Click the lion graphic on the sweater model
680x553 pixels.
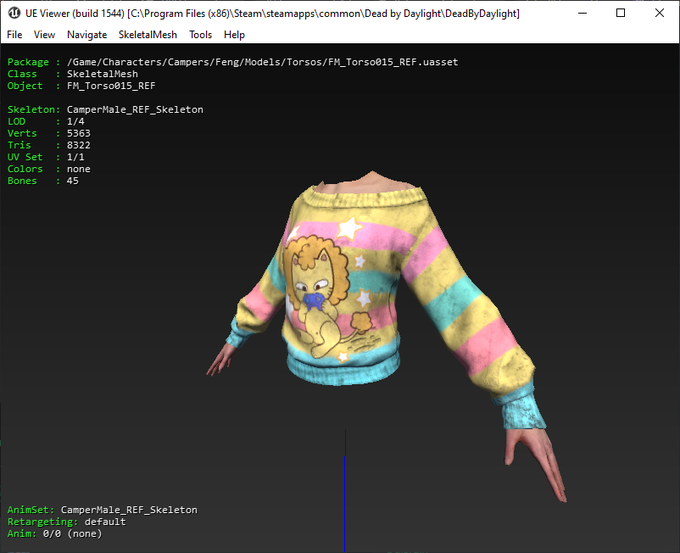[323, 295]
